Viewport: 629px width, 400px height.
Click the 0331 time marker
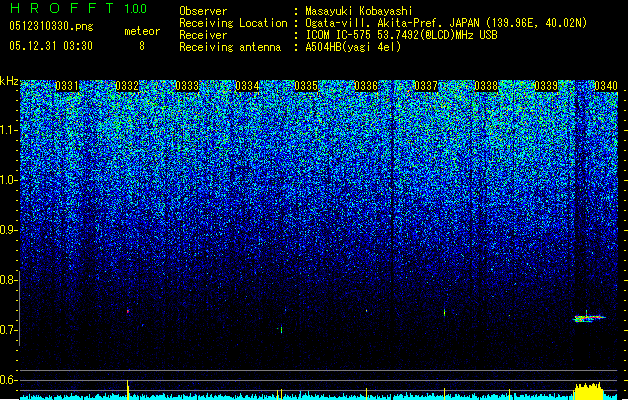tap(67, 86)
